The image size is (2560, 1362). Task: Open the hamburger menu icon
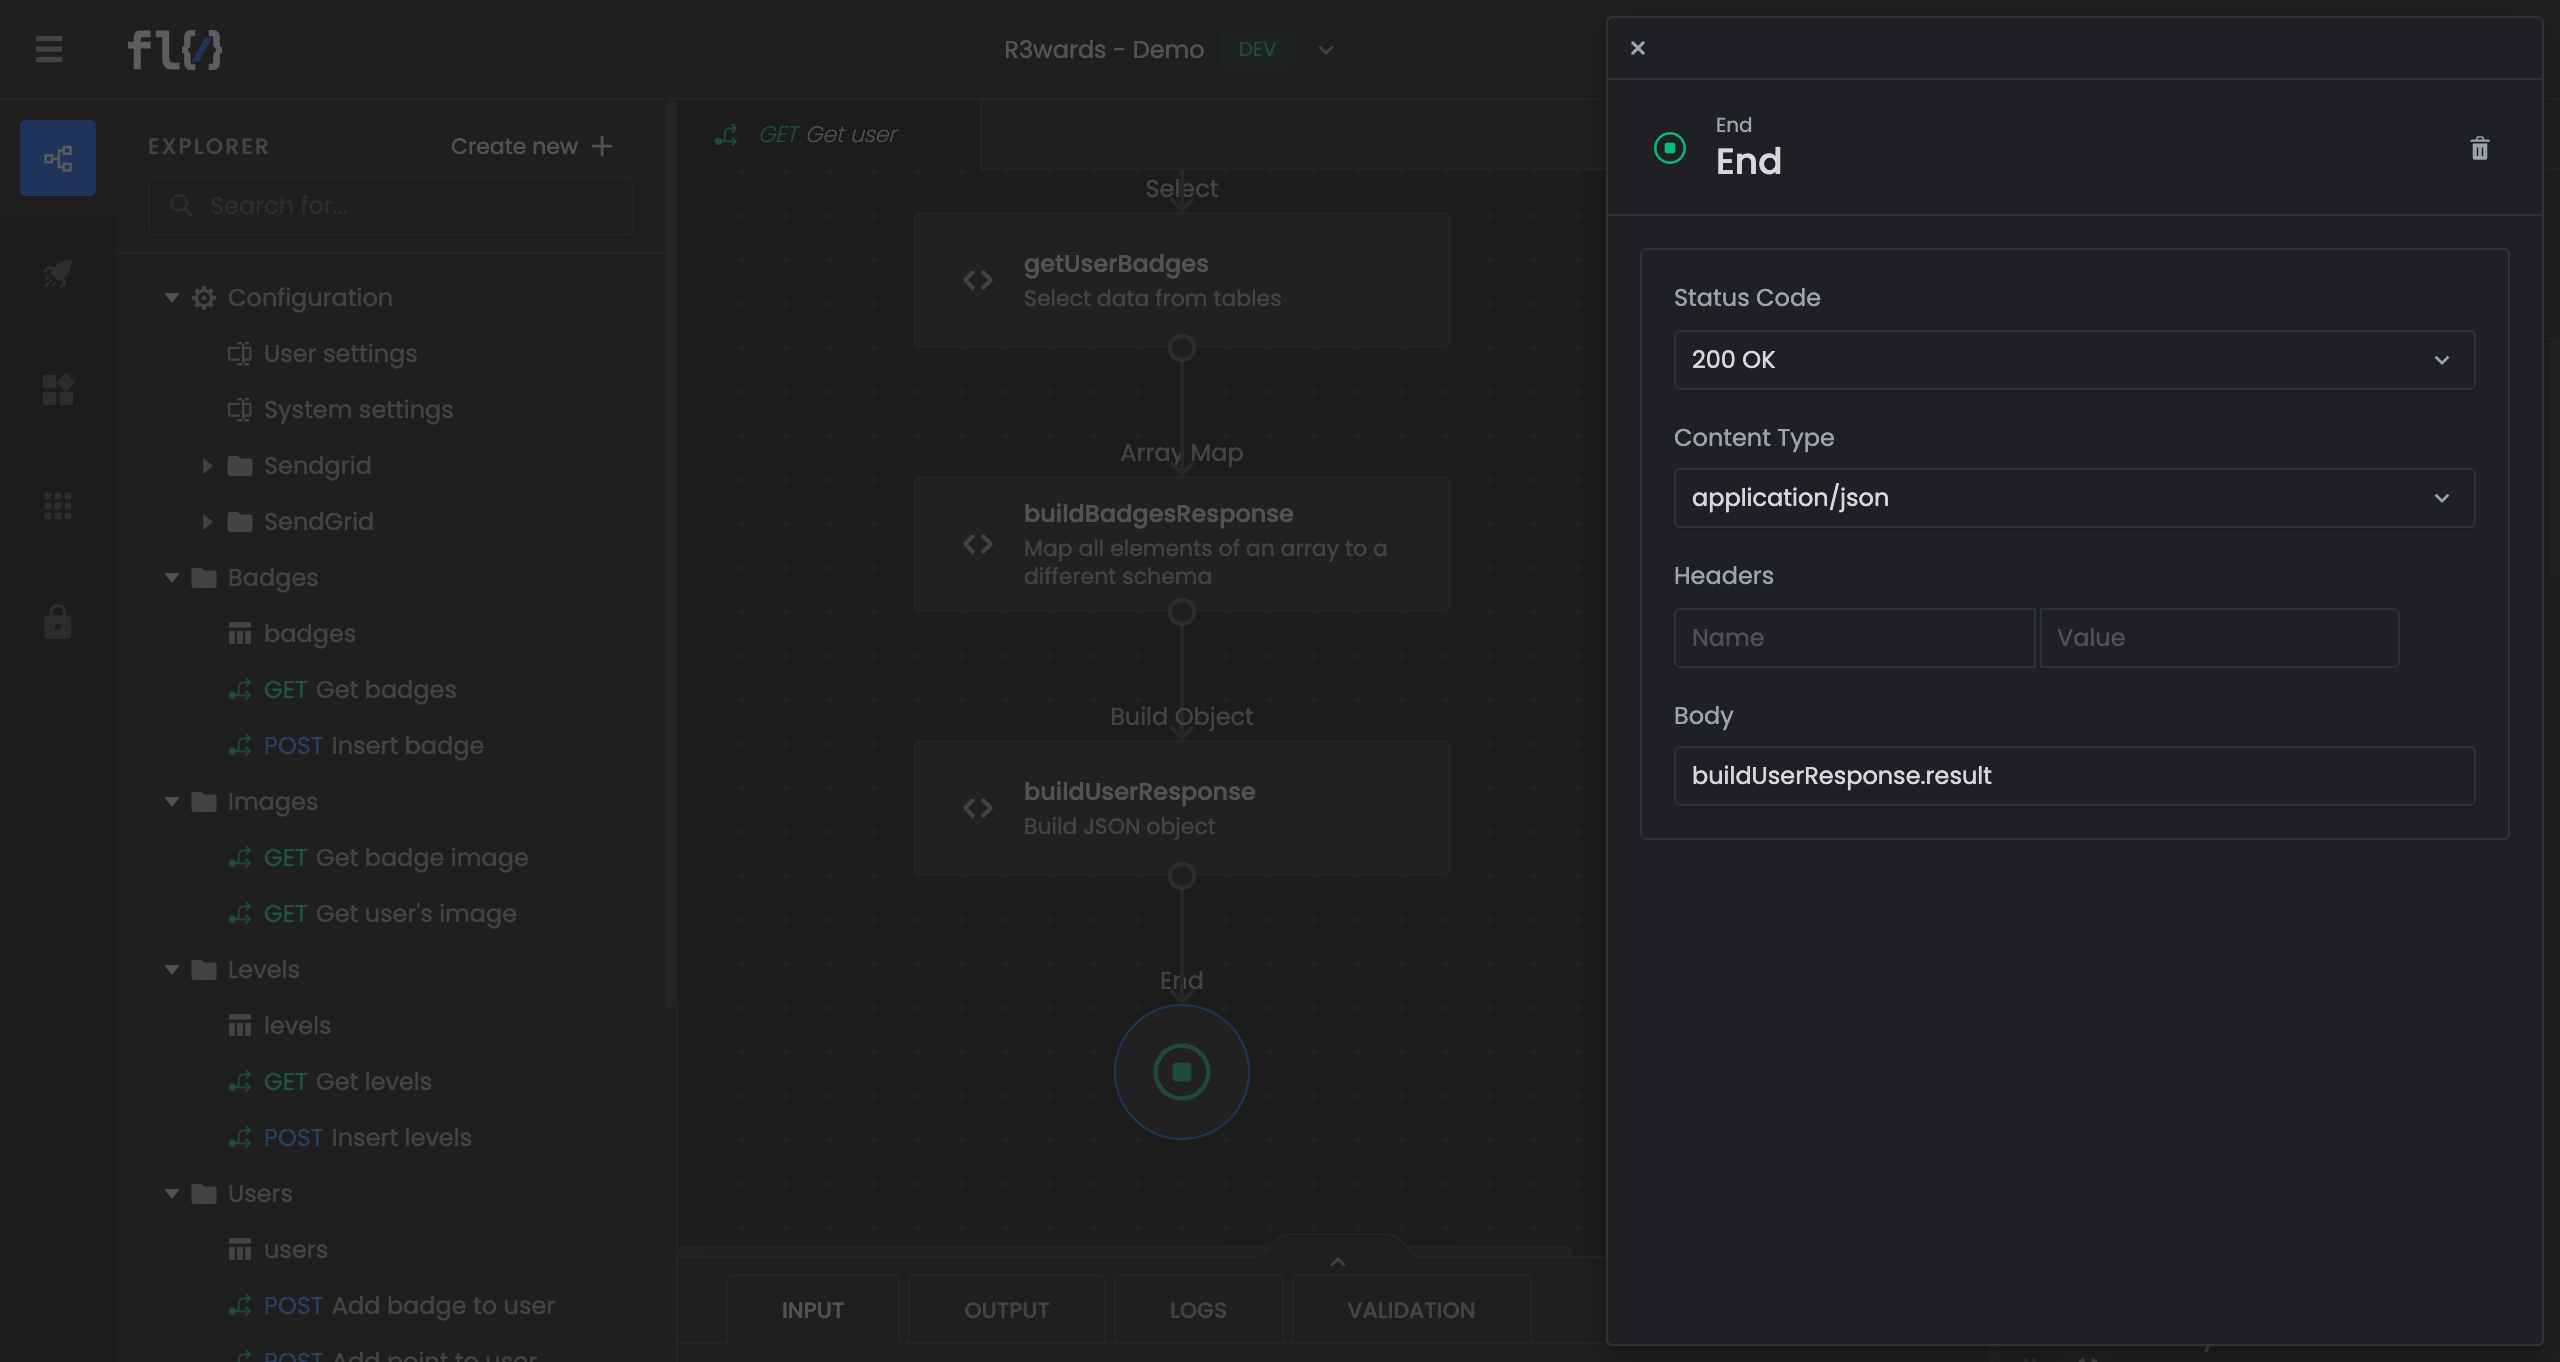[x=49, y=49]
